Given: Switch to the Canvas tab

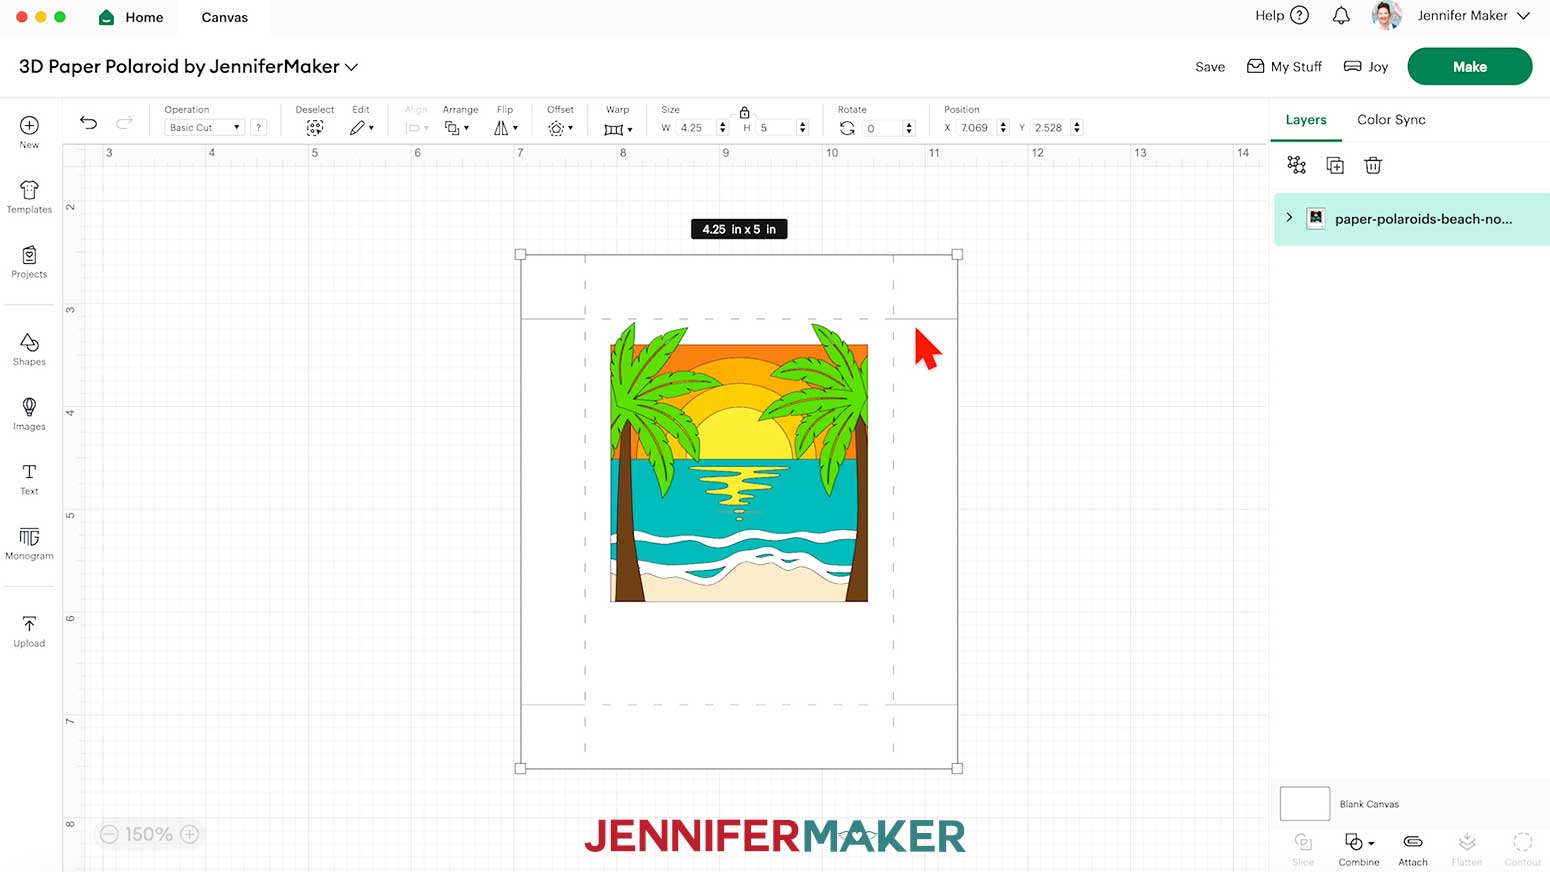Looking at the screenshot, I should coord(225,17).
